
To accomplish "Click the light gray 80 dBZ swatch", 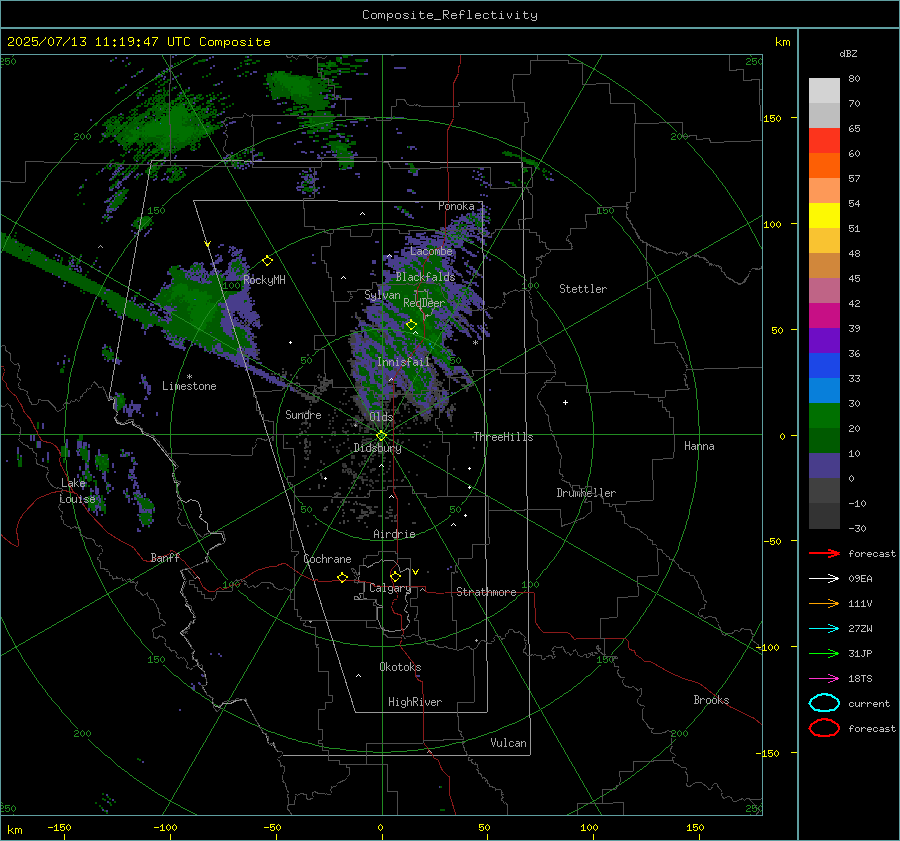I will 824,90.
